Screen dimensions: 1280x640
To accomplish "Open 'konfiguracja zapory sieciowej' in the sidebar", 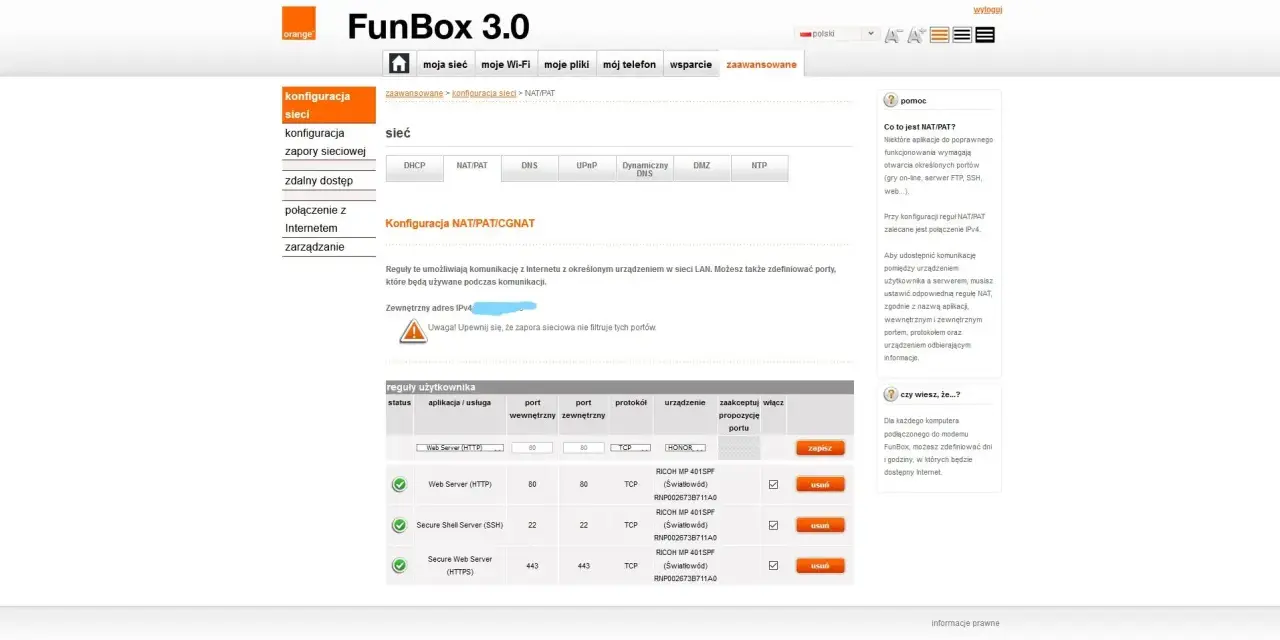I will pyautogui.click(x=329, y=142).
